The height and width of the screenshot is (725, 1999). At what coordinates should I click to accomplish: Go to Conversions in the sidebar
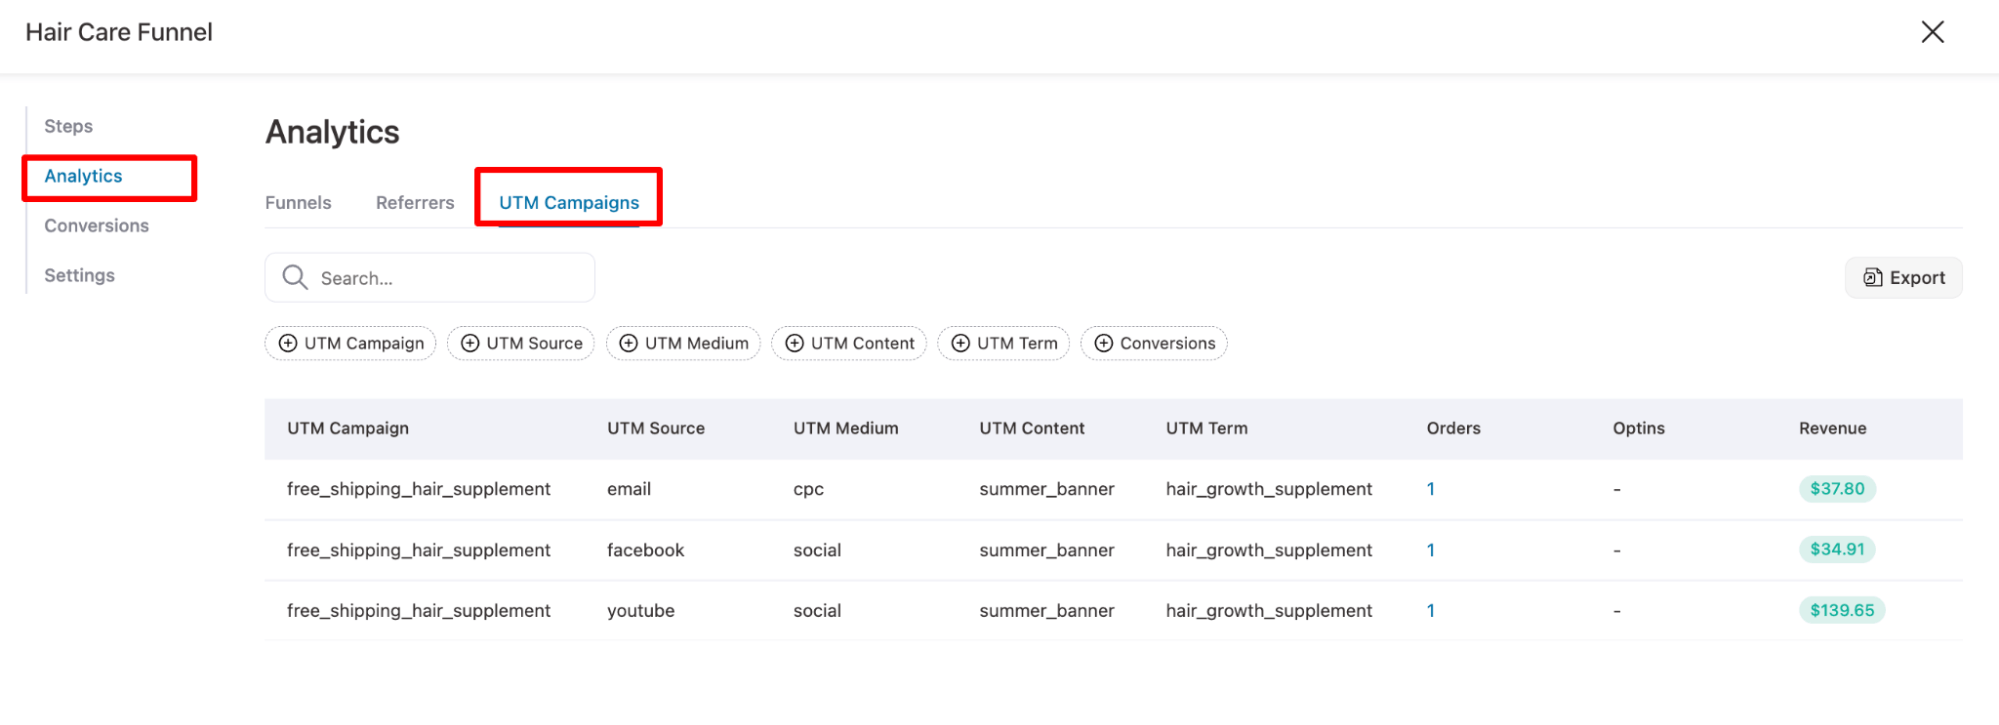pyautogui.click(x=96, y=226)
